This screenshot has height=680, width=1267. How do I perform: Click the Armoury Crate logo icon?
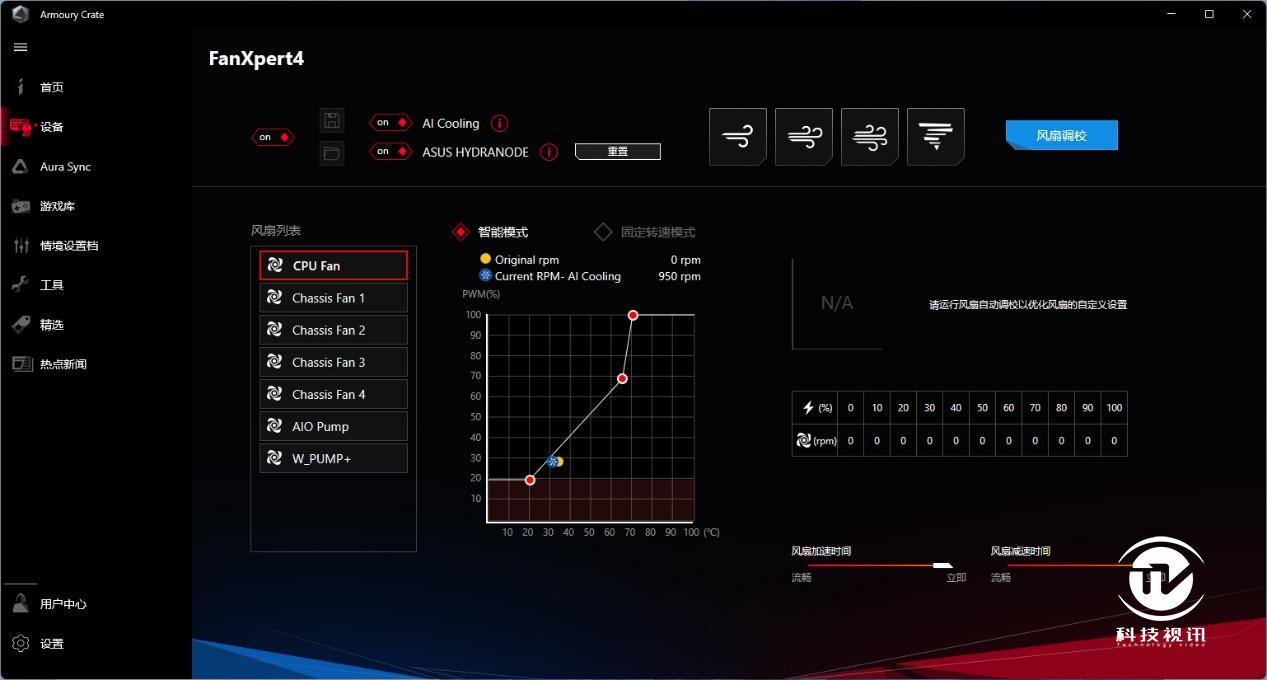point(19,14)
